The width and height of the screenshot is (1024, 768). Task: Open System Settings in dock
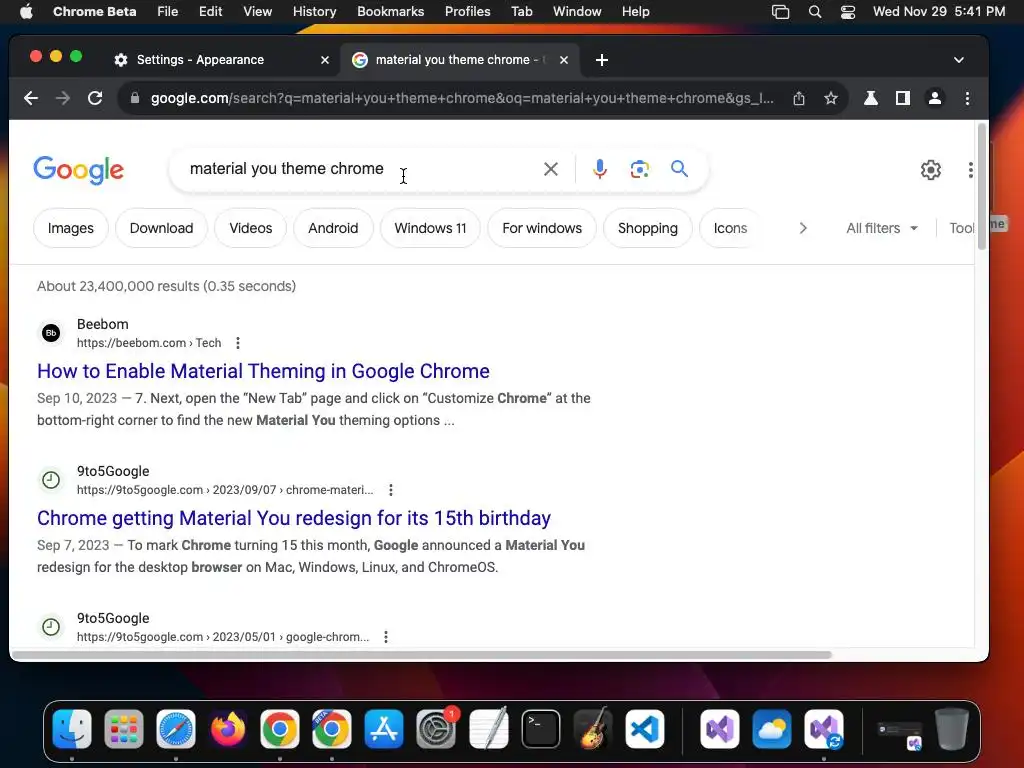[x=436, y=729]
